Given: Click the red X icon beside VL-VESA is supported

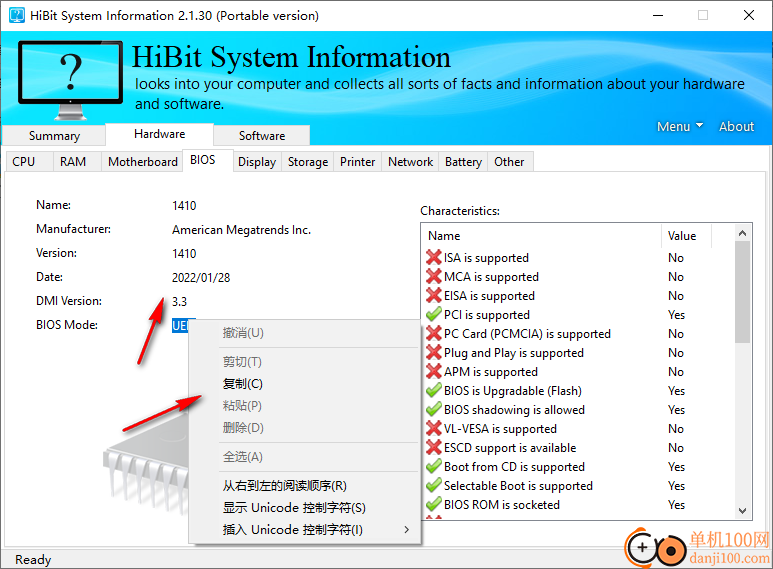Looking at the screenshot, I should point(433,428).
